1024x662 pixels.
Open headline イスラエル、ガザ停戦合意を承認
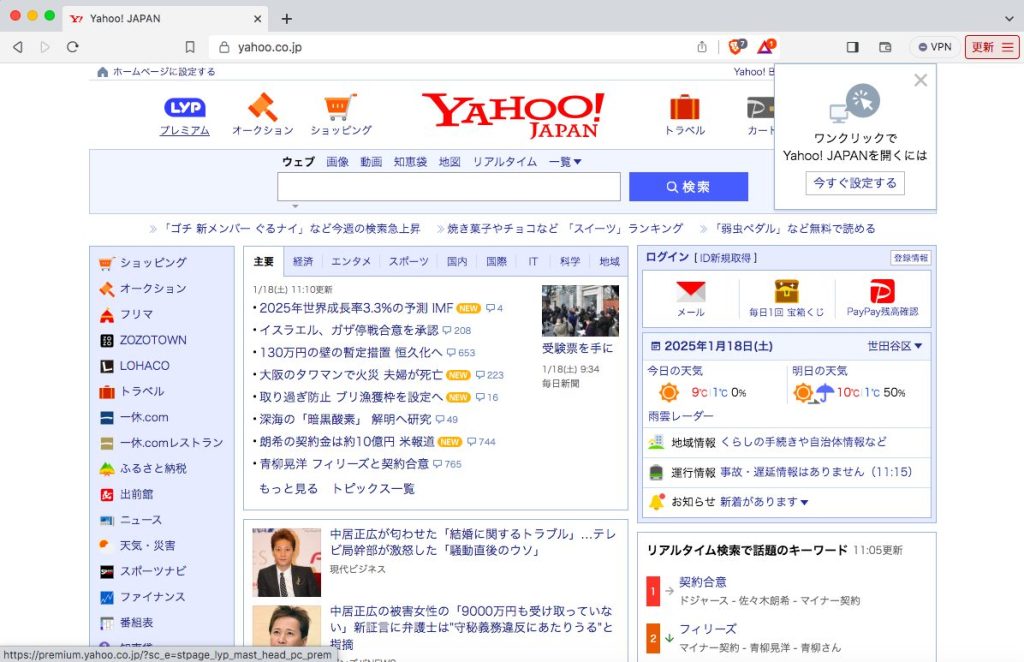(349, 330)
